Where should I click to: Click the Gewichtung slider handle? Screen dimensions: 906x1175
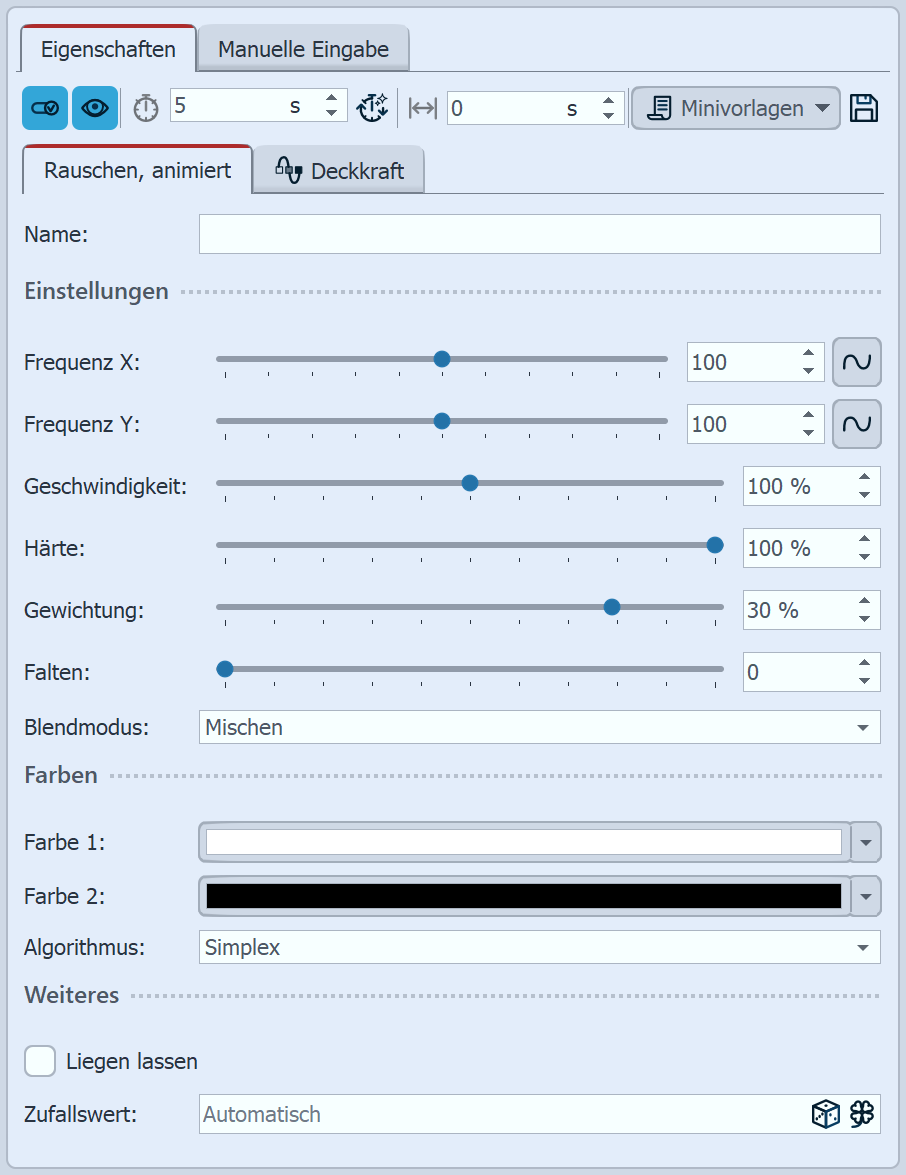point(611,607)
